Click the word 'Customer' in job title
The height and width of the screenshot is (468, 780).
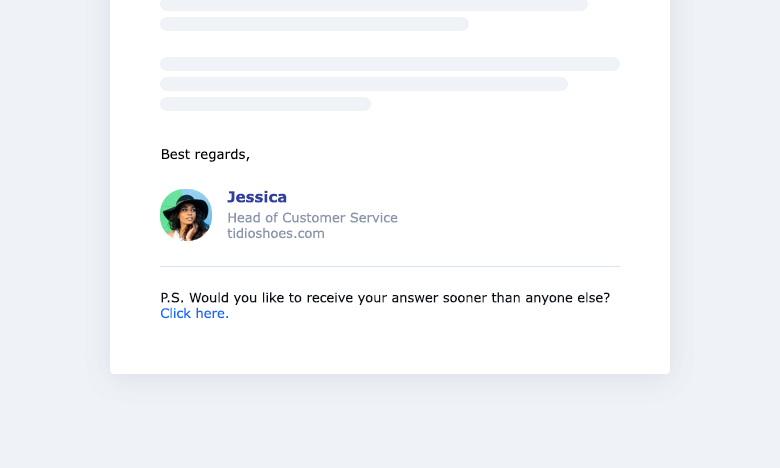[314, 218]
